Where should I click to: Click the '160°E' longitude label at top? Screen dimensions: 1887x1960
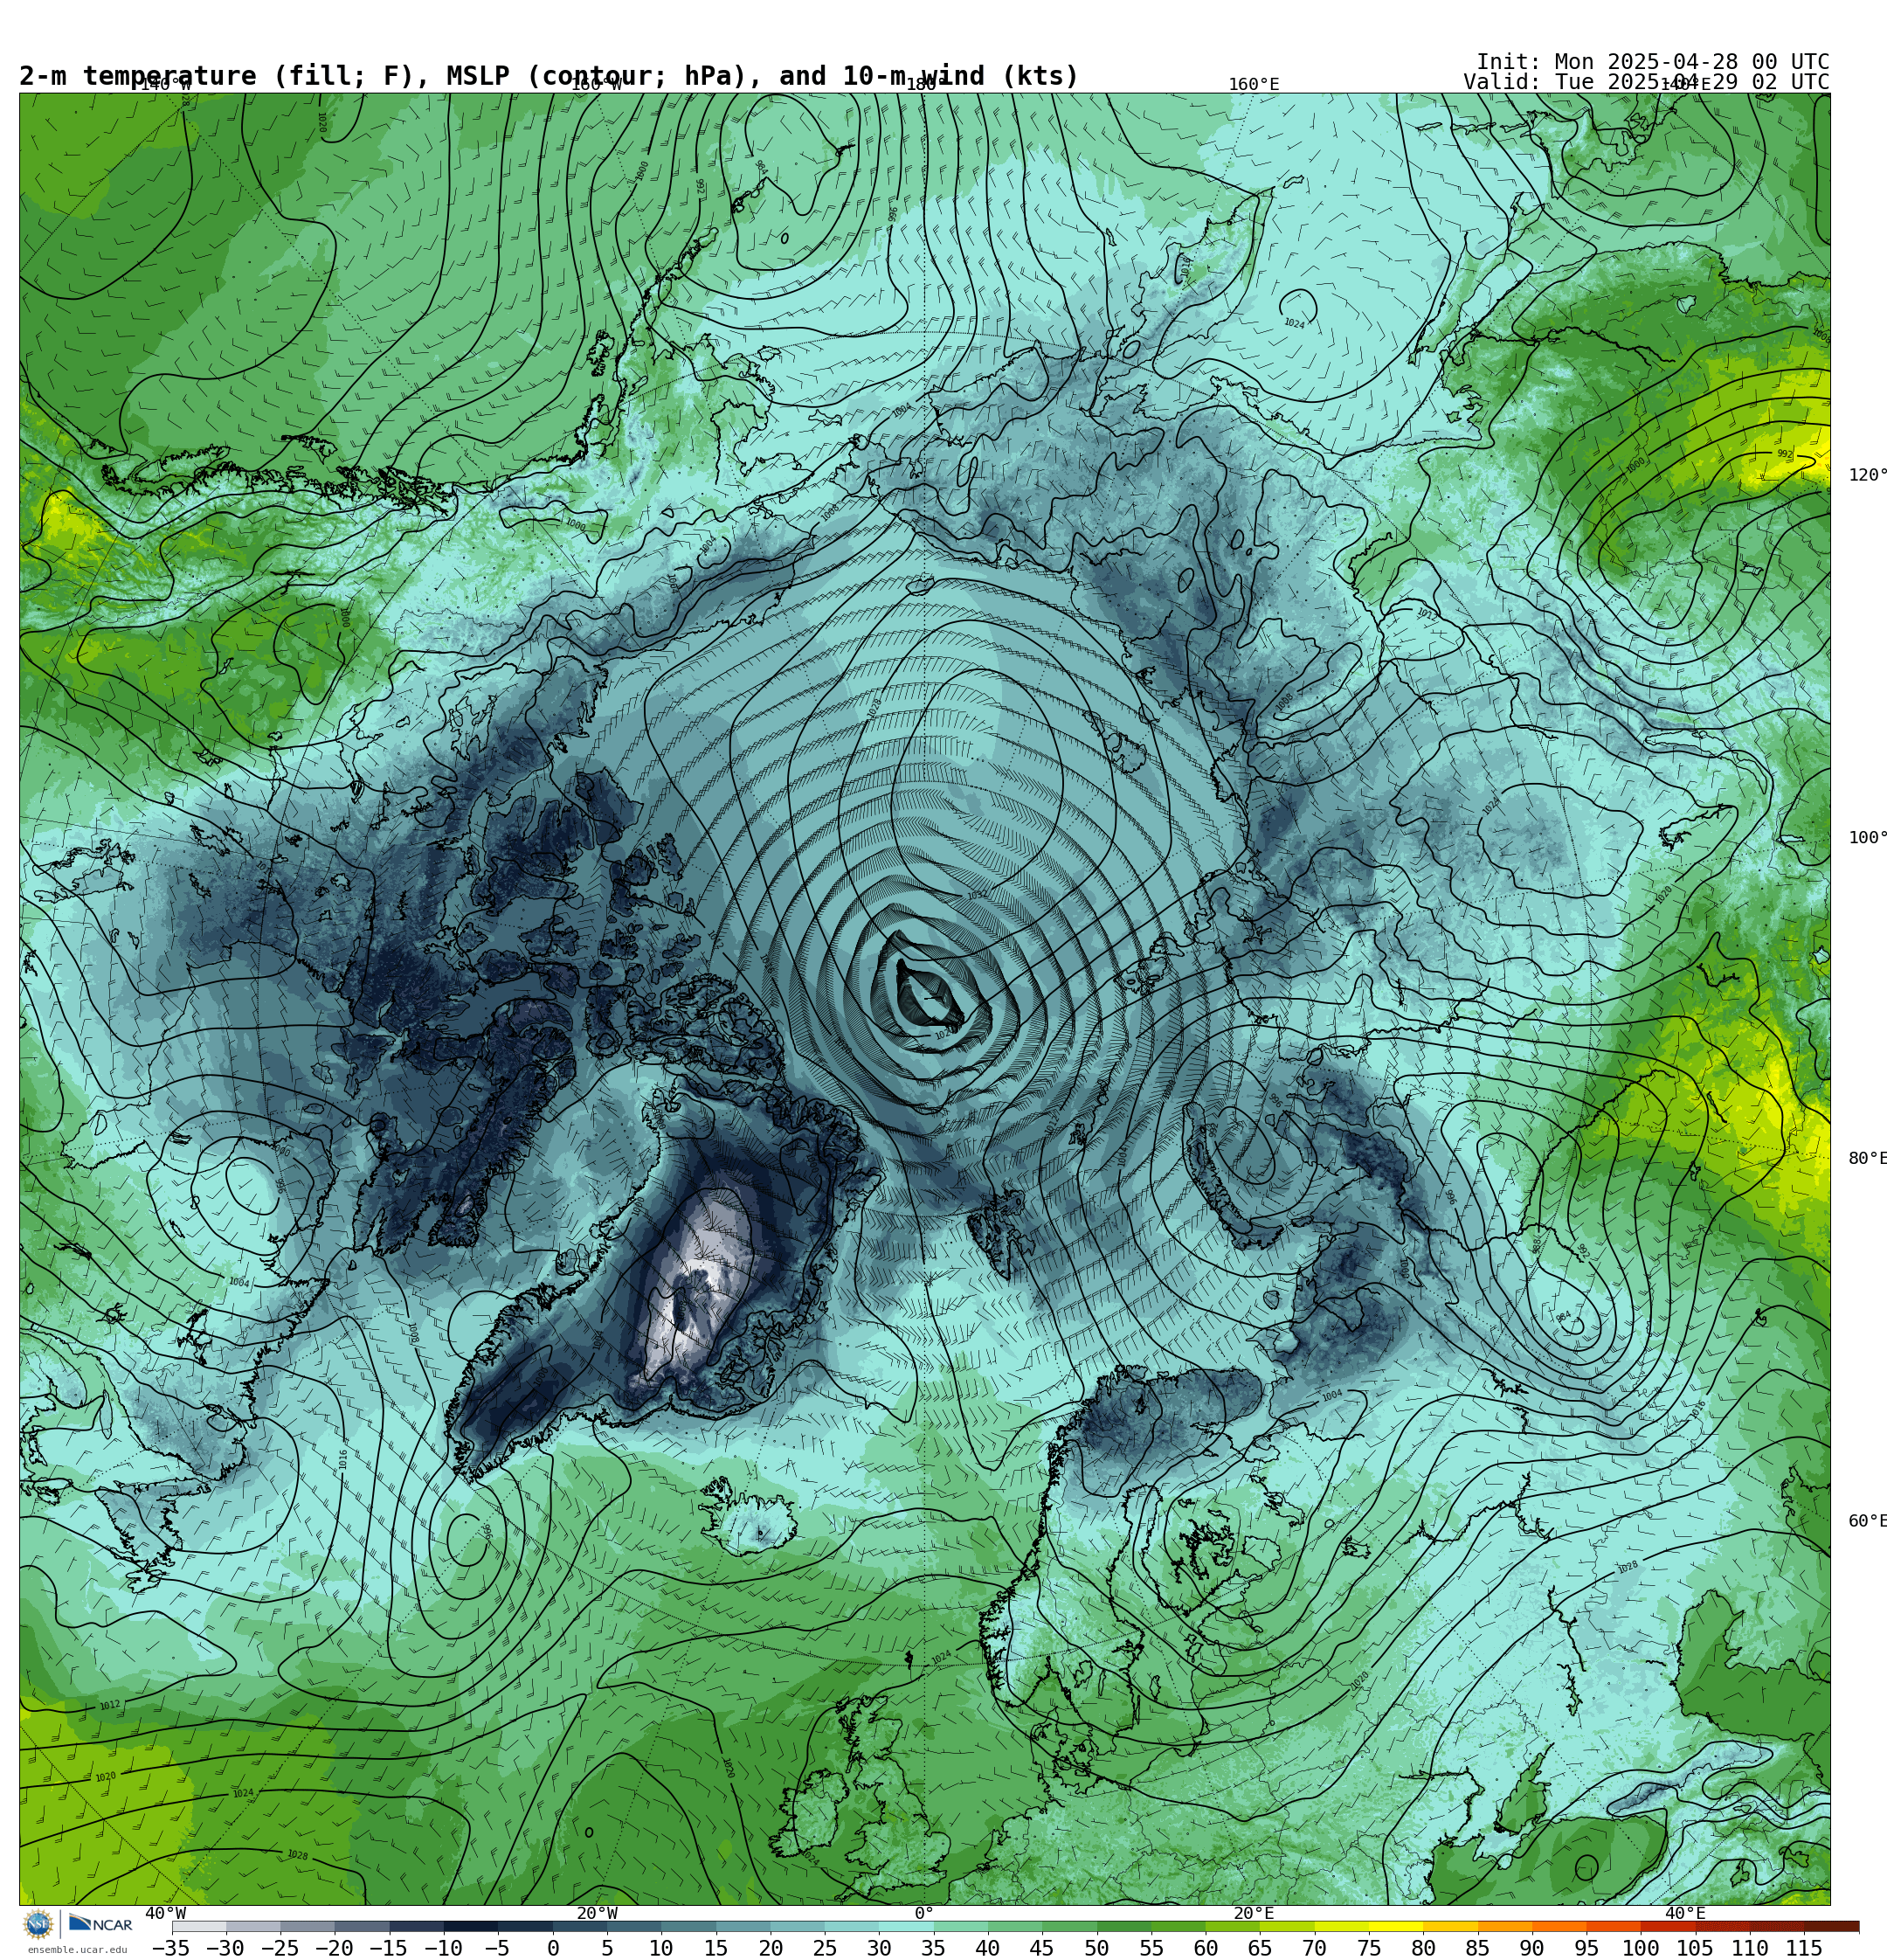1254,84
